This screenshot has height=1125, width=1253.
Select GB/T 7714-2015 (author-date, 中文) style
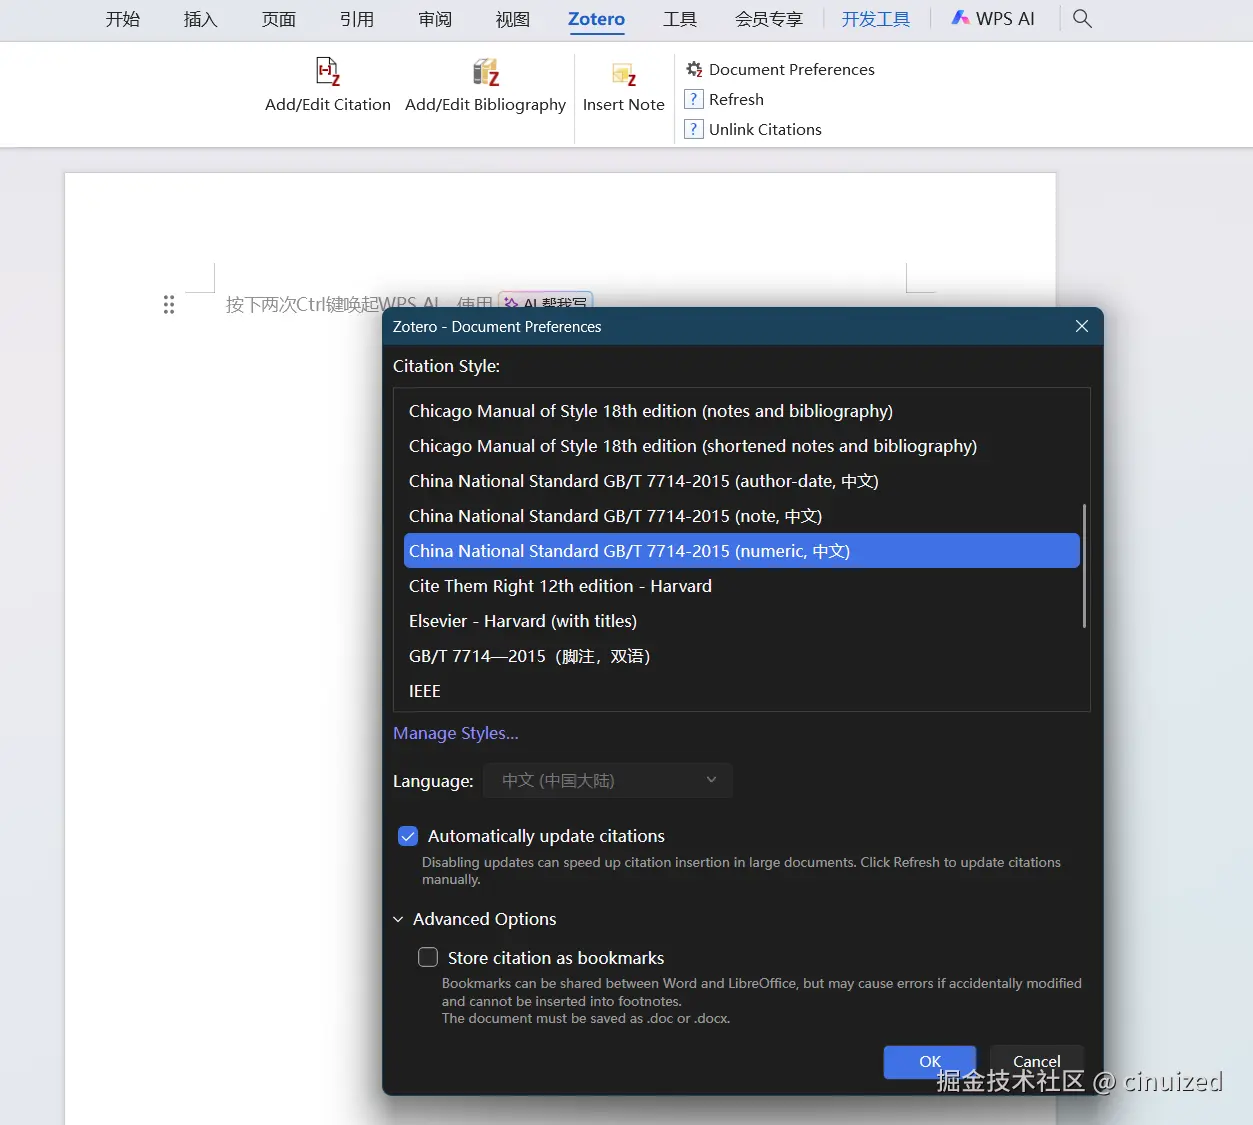741,481
